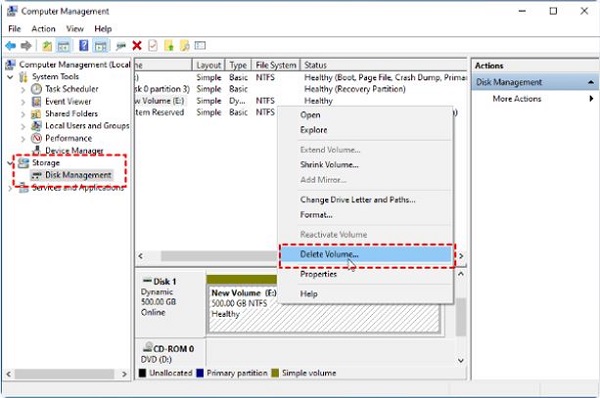Select Event Viewer in the tree

click(x=68, y=101)
